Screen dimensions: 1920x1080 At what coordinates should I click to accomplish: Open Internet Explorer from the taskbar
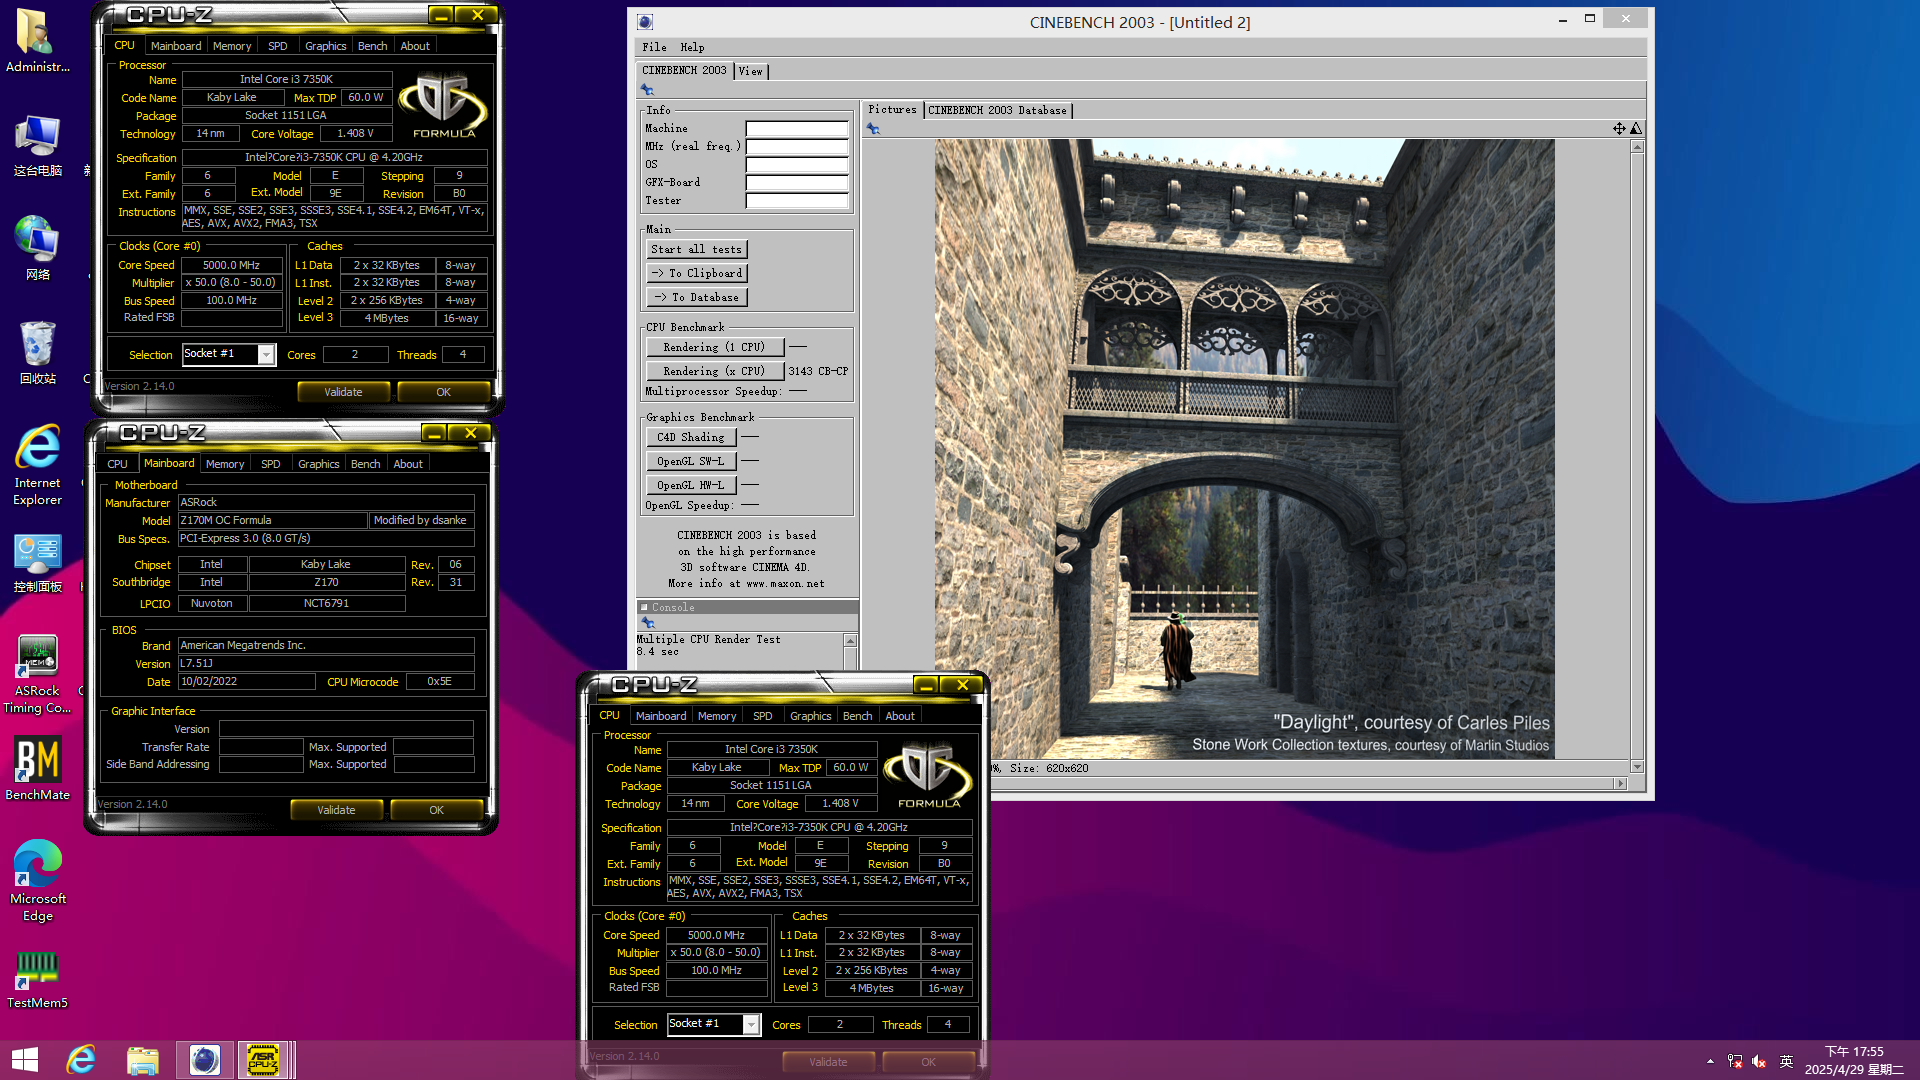pyautogui.click(x=81, y=1060)
